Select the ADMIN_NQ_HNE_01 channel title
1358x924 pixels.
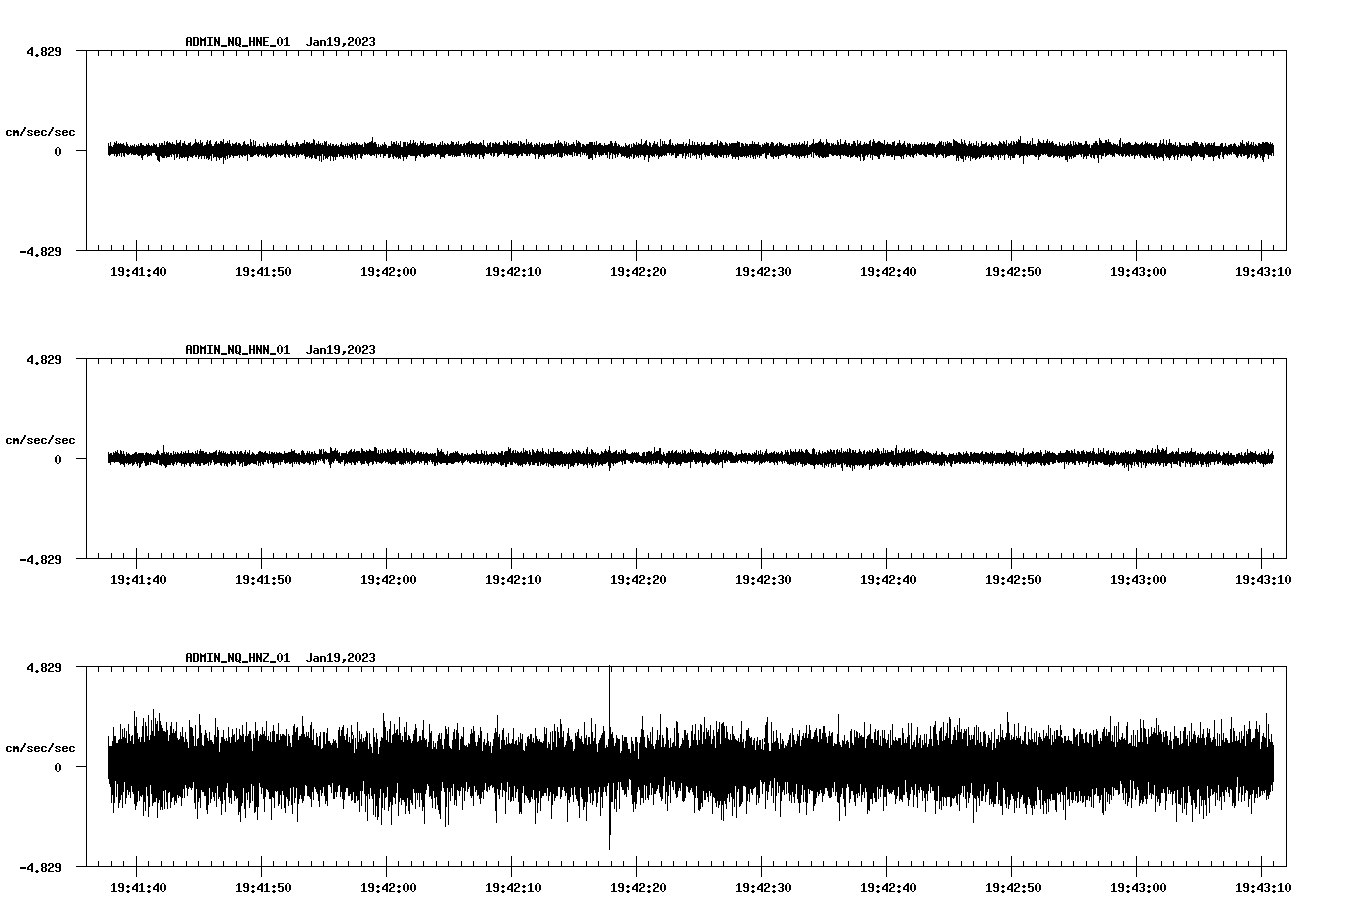click(238, 40)
